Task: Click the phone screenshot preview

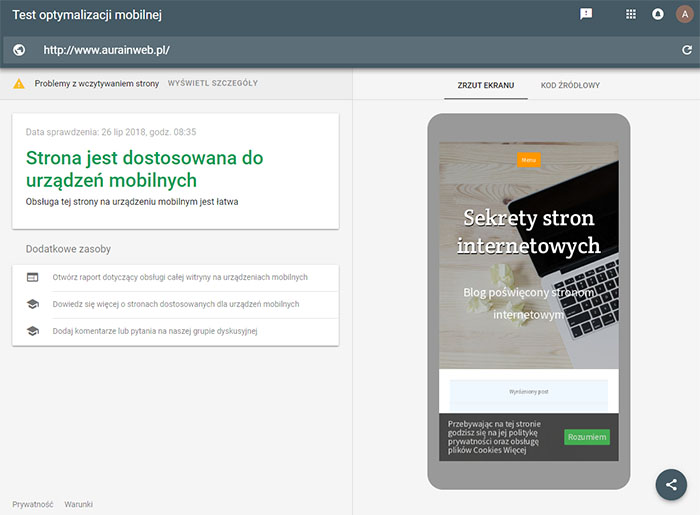Action: 529,302
